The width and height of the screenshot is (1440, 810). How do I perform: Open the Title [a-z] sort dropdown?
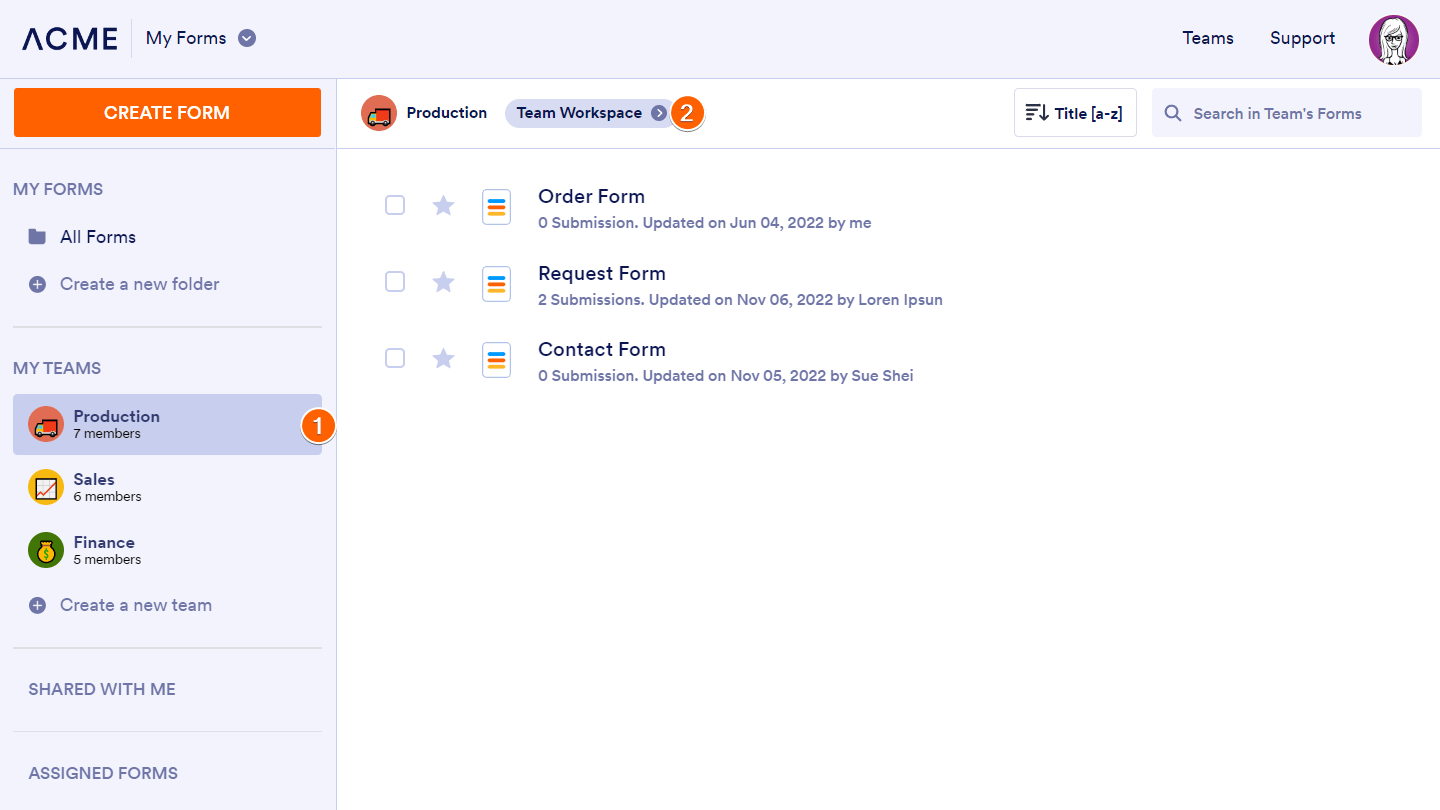point(1075,113)
